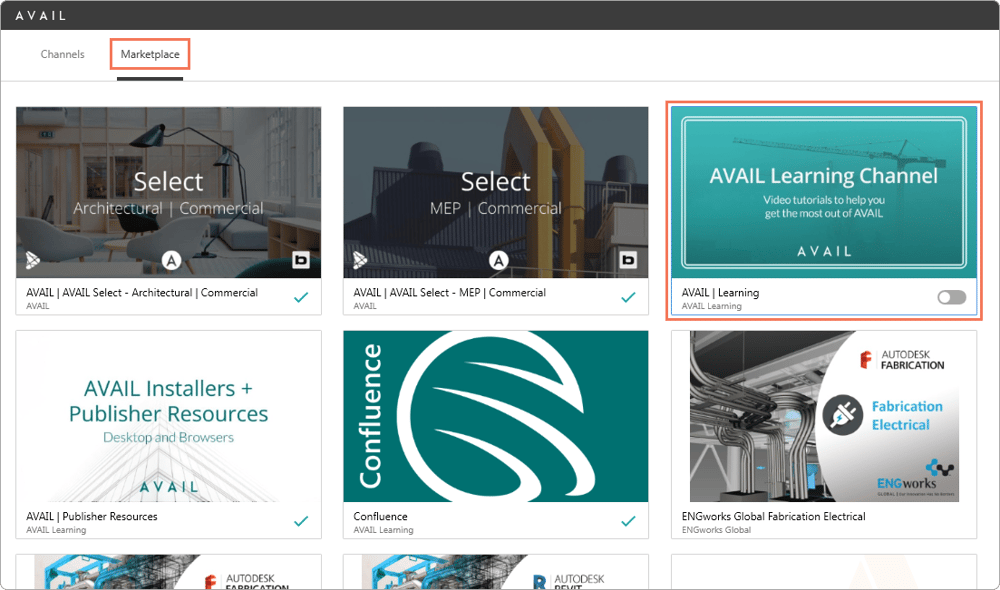Select the Marketplace tab

click(150, 54)
